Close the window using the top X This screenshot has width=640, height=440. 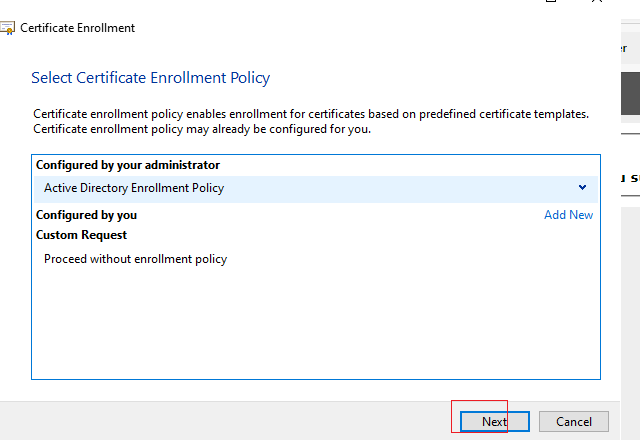point(597,1)
